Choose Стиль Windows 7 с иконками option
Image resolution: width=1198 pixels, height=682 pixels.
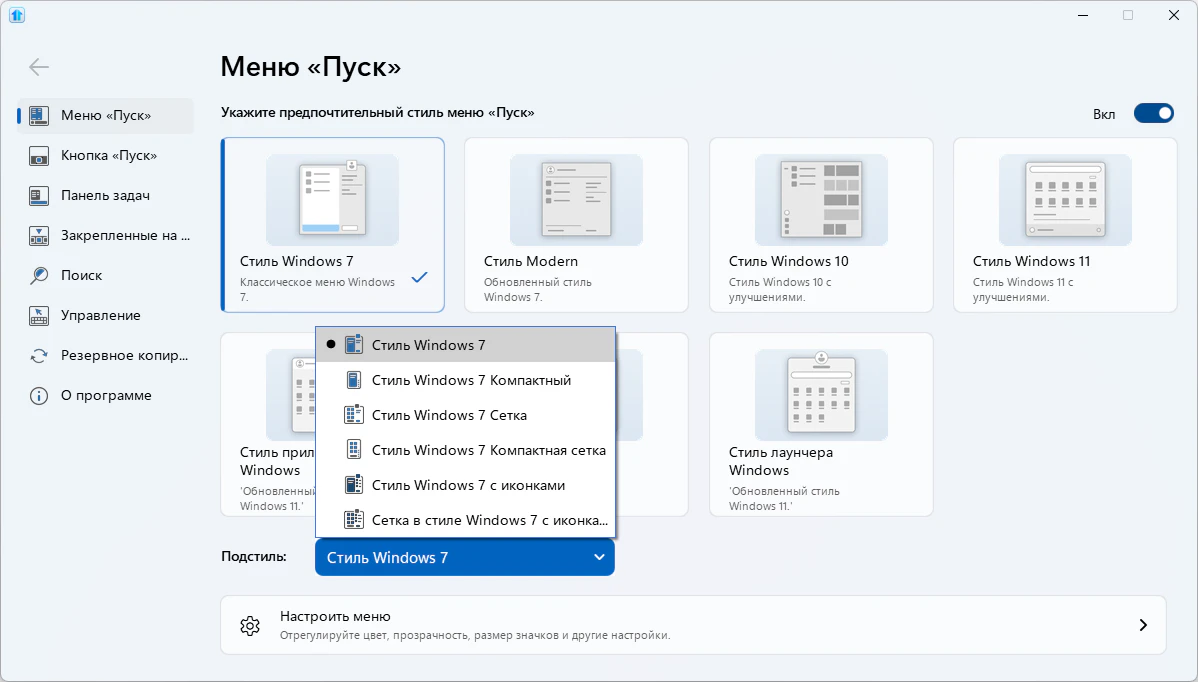click(x=465, y=485)
